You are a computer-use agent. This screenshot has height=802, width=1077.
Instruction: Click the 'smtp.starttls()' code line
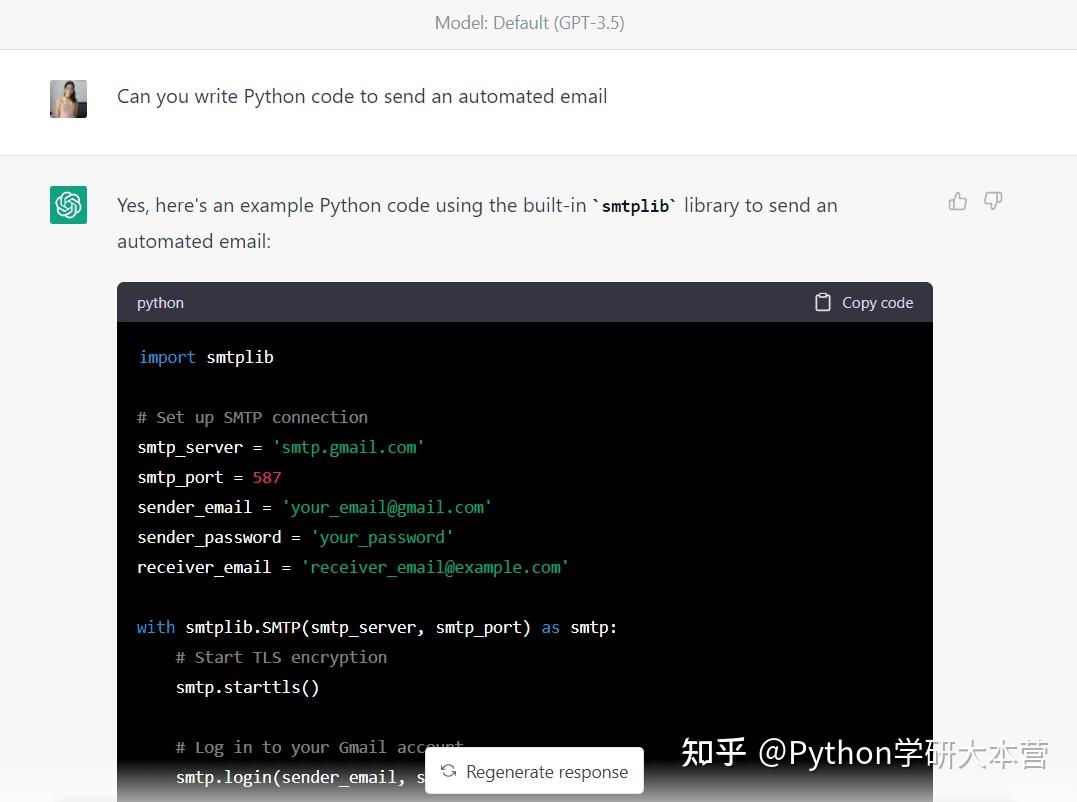[247, 687]
